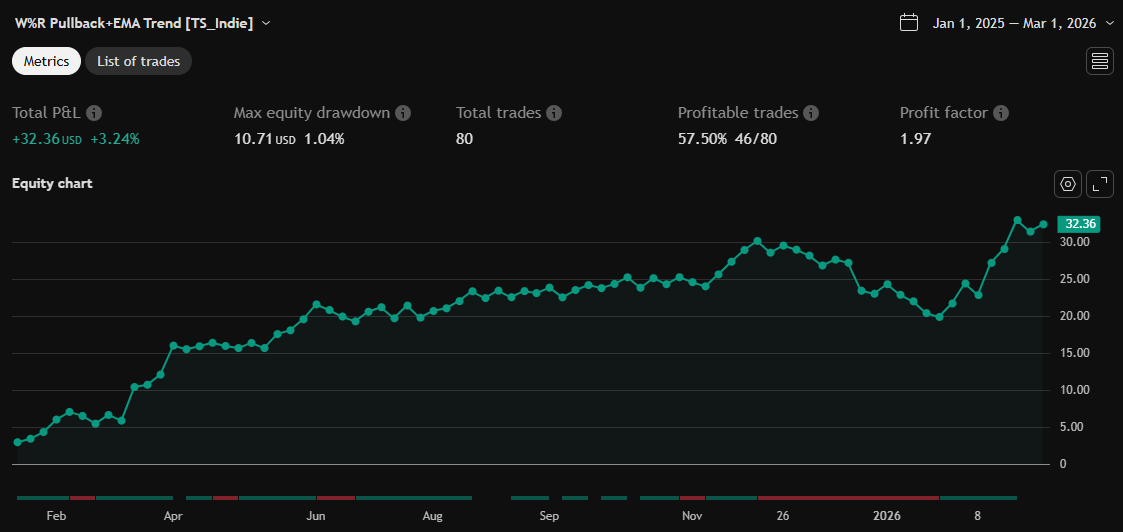Switch to the Metrics tab
Screen dimensions: 1123x532
pos(46,61)
